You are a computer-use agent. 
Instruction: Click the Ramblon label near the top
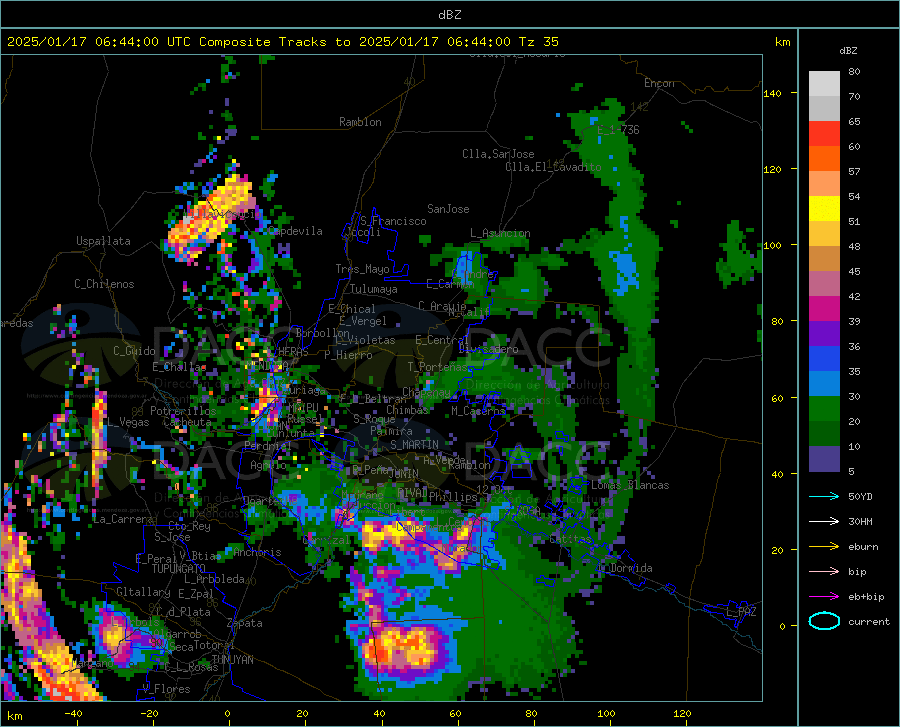point(360,122)
